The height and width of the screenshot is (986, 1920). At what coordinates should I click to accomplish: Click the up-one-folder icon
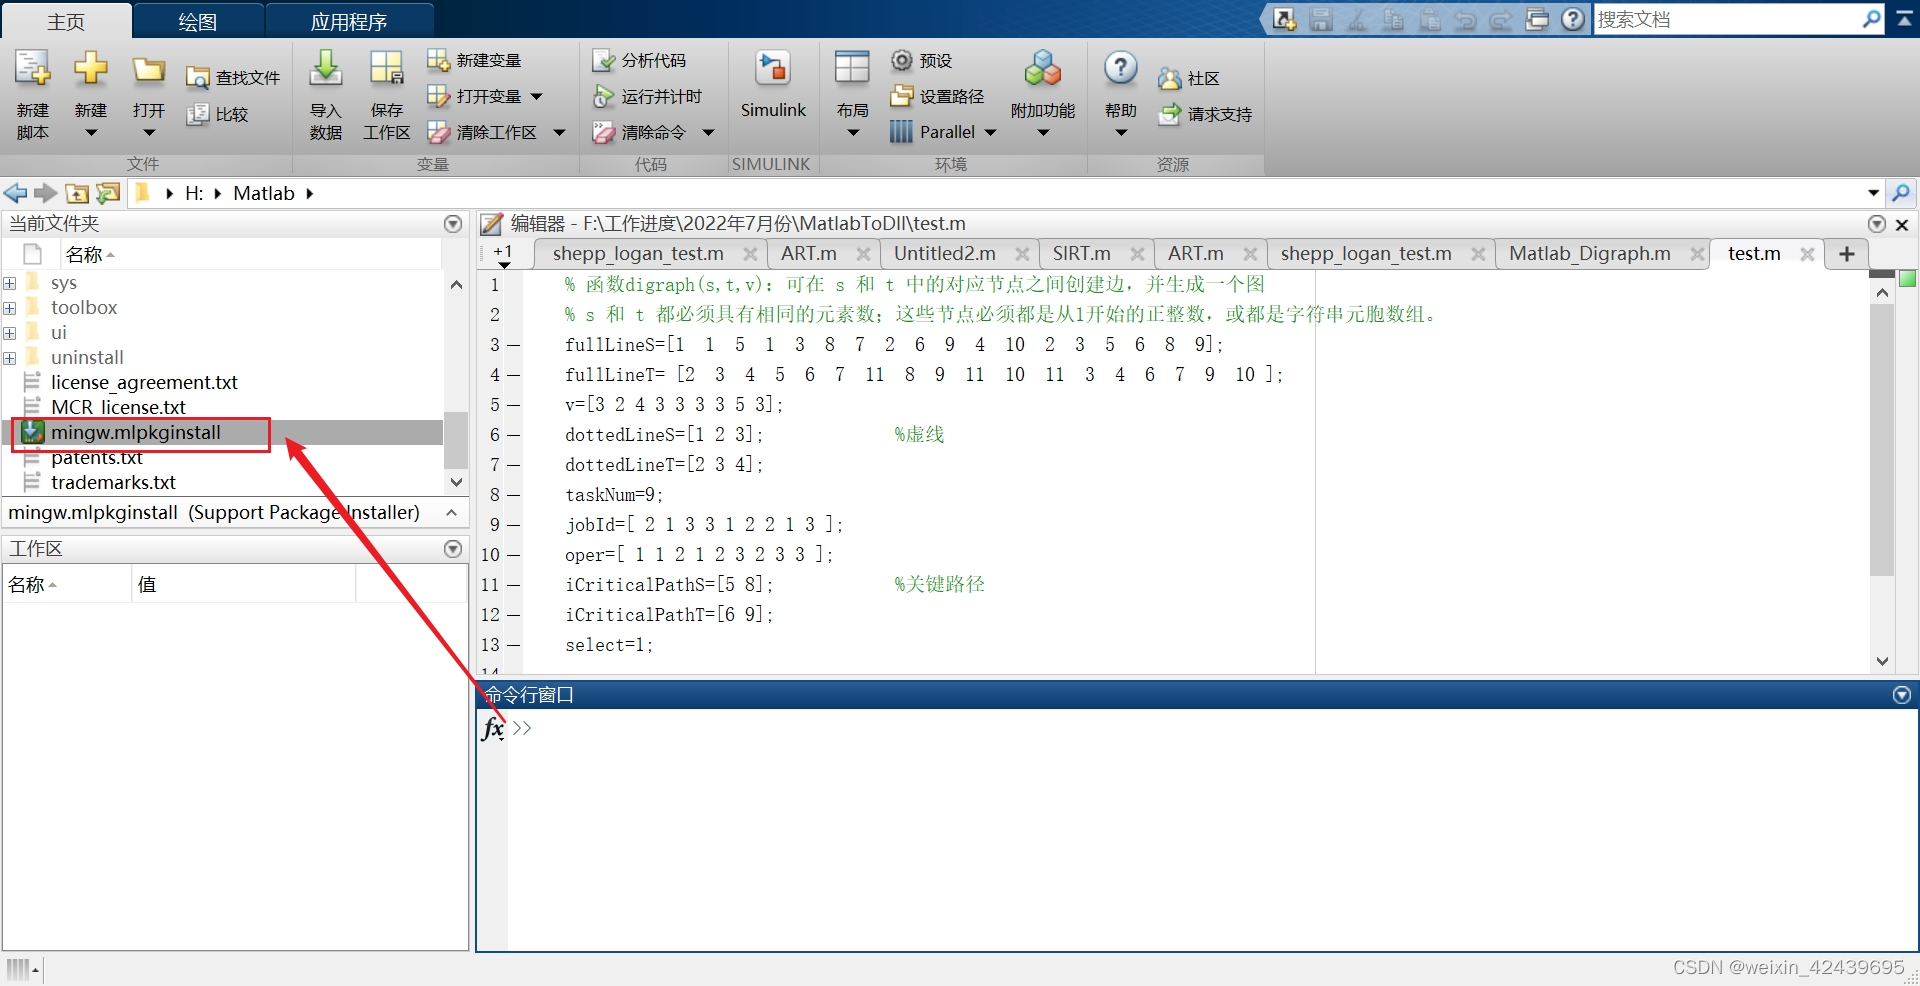77,193
